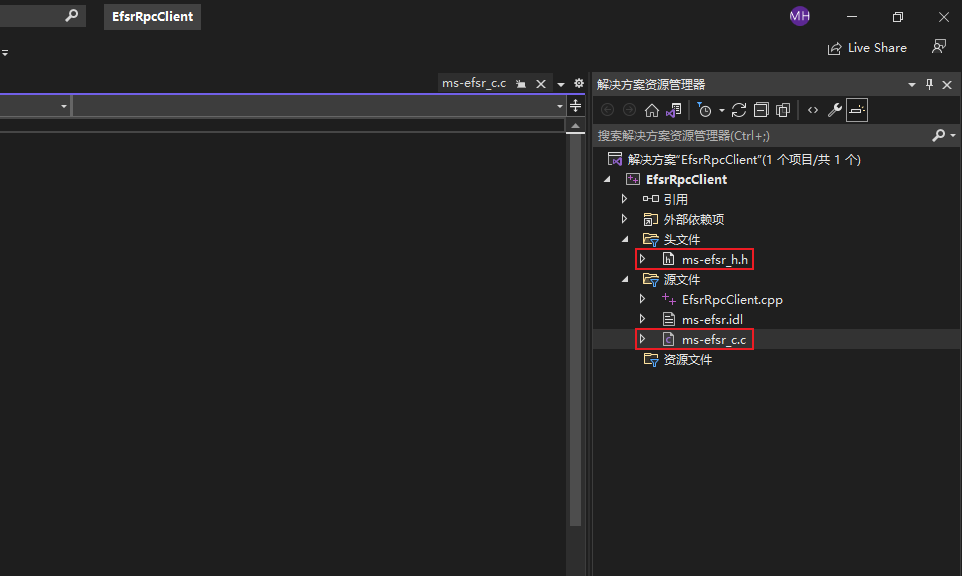Start a Live Share session
The width and height of the screenshot is (962, 576).
[868, 48]
